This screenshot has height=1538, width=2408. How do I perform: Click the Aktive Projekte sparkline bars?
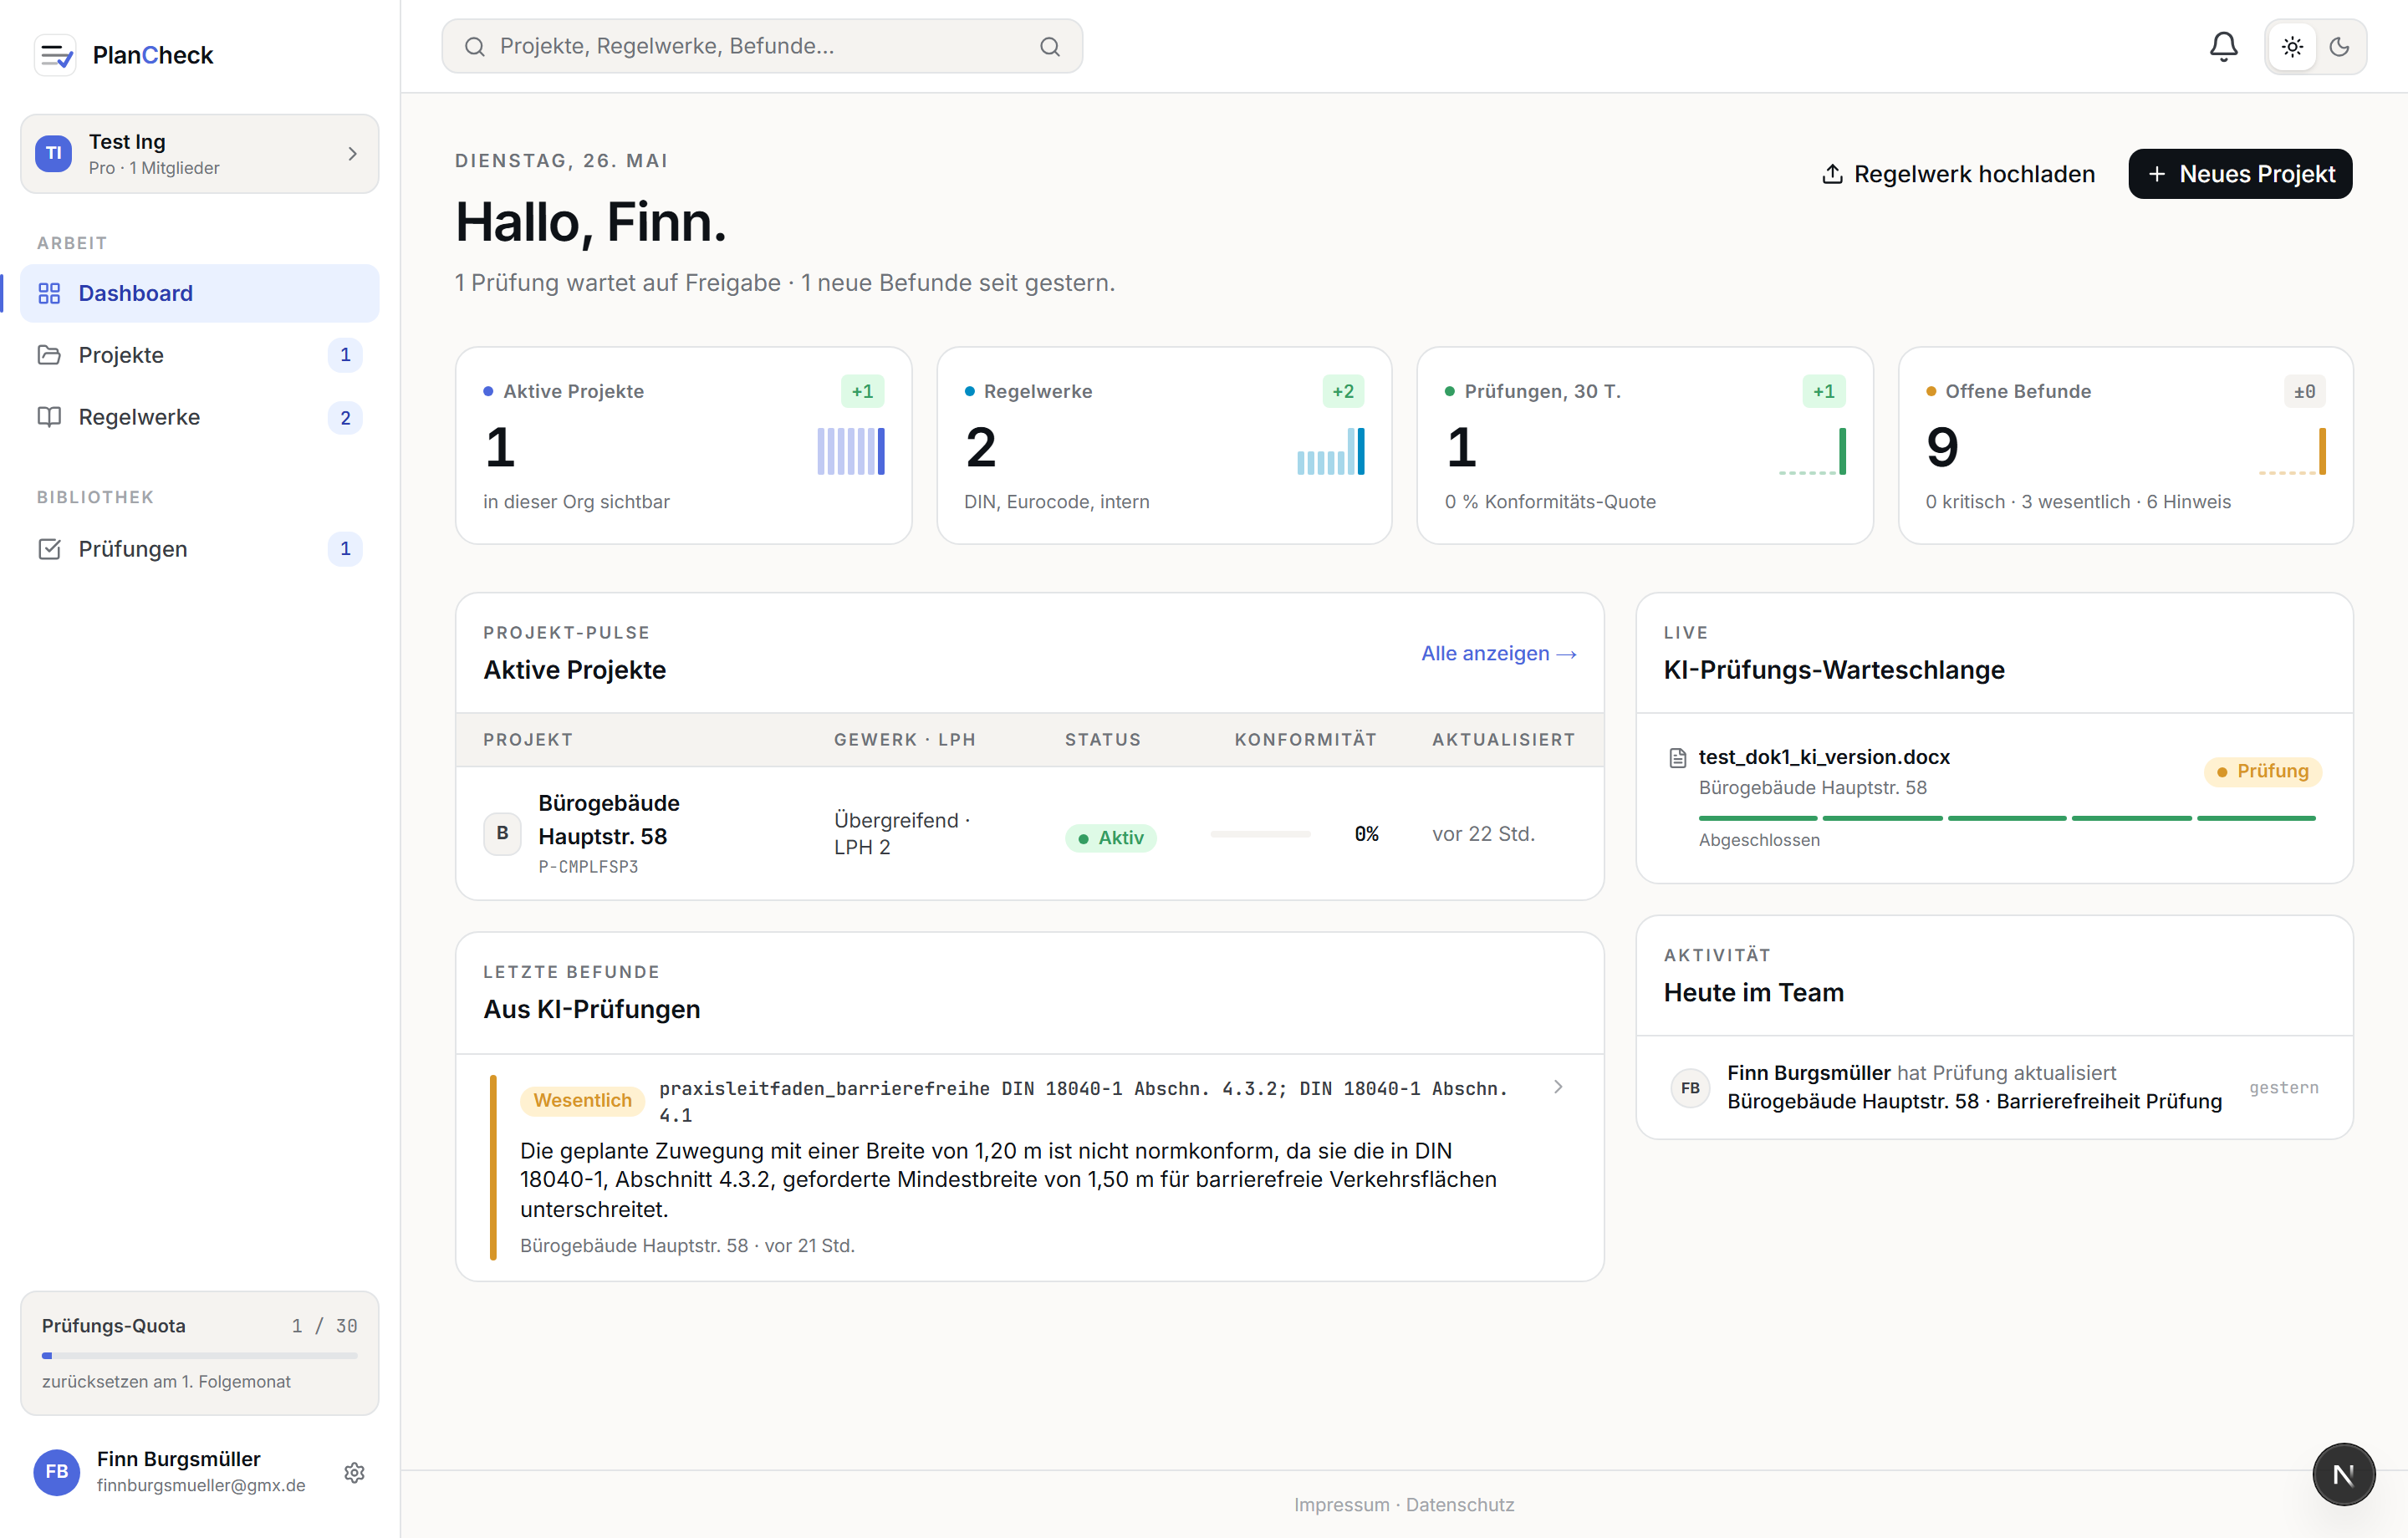click(851, 451)
